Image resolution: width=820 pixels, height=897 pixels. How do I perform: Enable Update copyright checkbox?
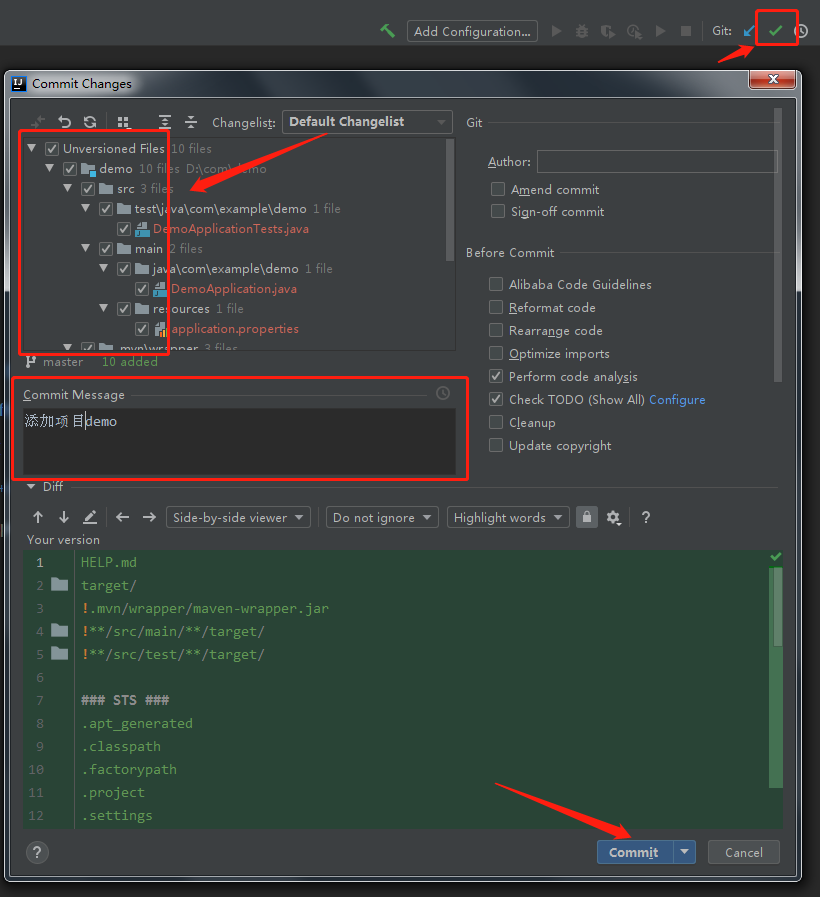tap(496, 445)
